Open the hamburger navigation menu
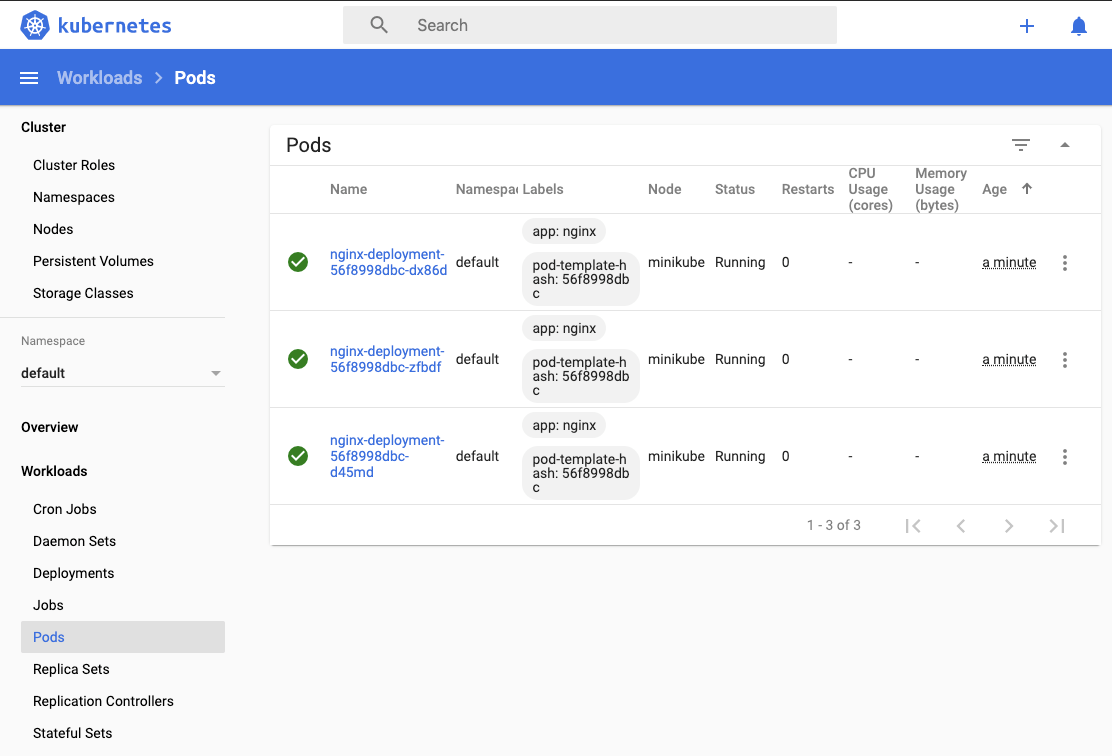The height and width of the screenshot is (756, 1112). pos(29,78)
